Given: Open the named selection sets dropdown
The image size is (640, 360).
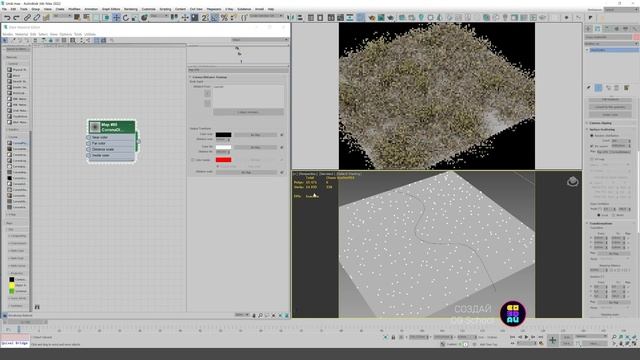Looking at the screenshot, I should 266,16.
